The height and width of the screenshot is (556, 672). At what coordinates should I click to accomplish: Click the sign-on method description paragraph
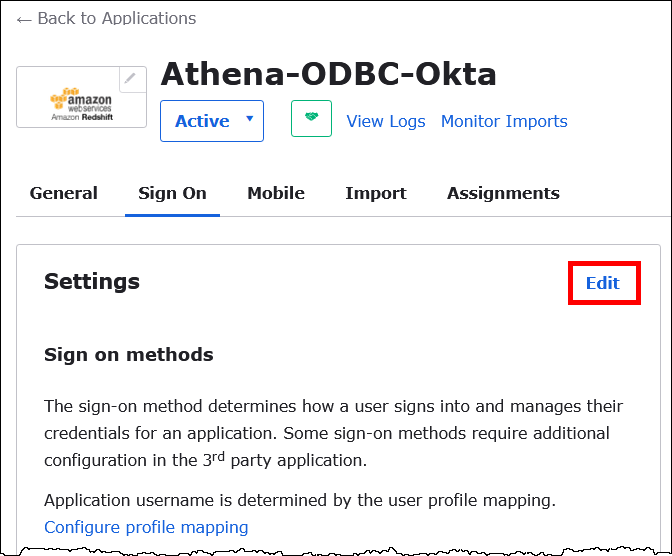pos(333,433)
